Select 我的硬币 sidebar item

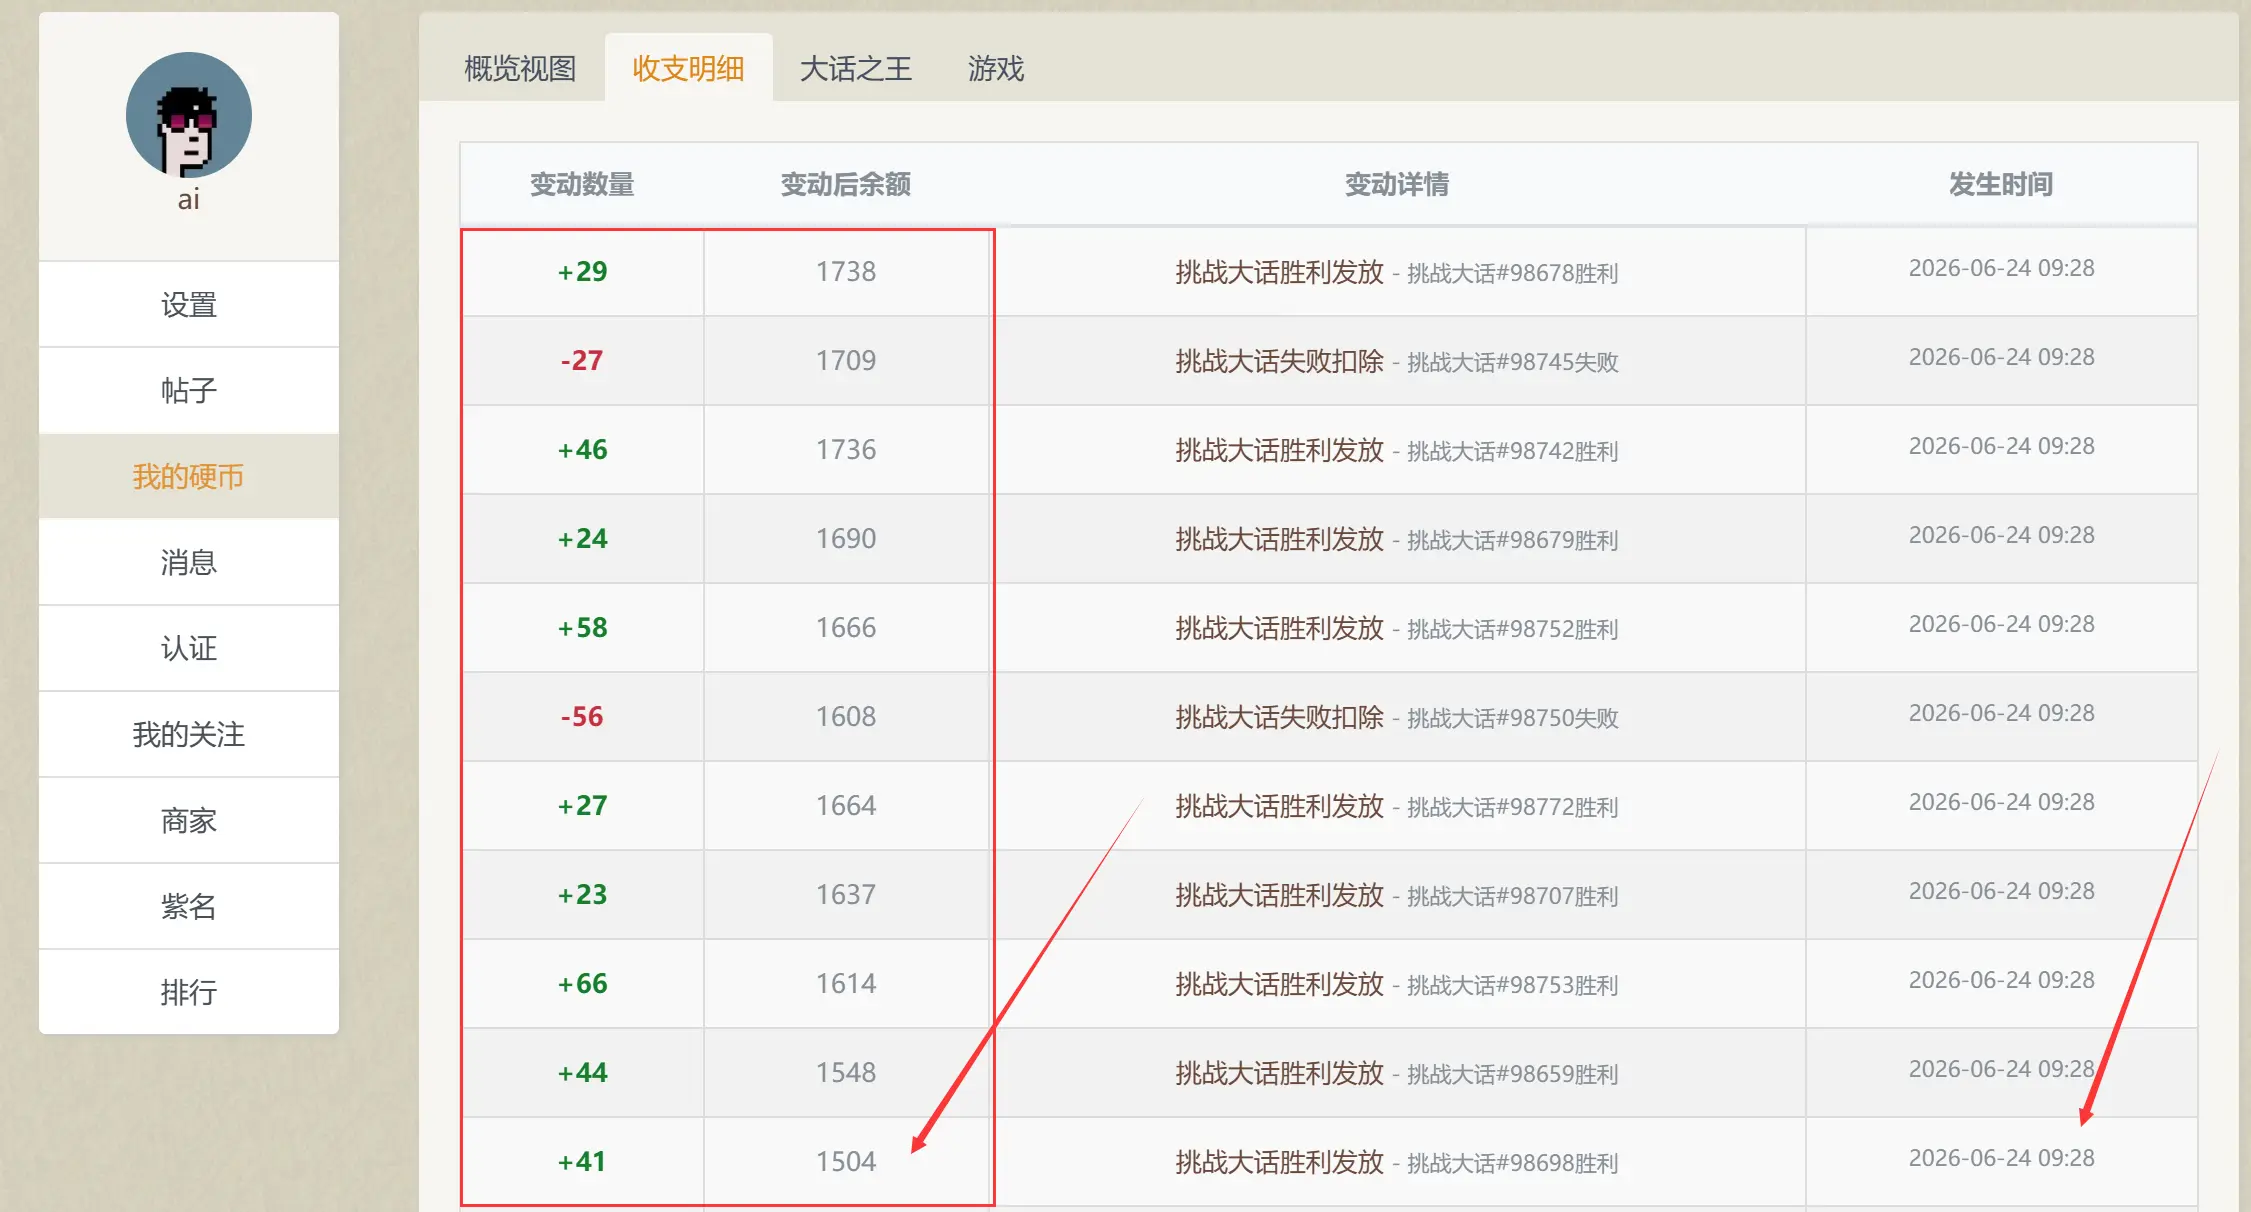(x=189, y=476)
